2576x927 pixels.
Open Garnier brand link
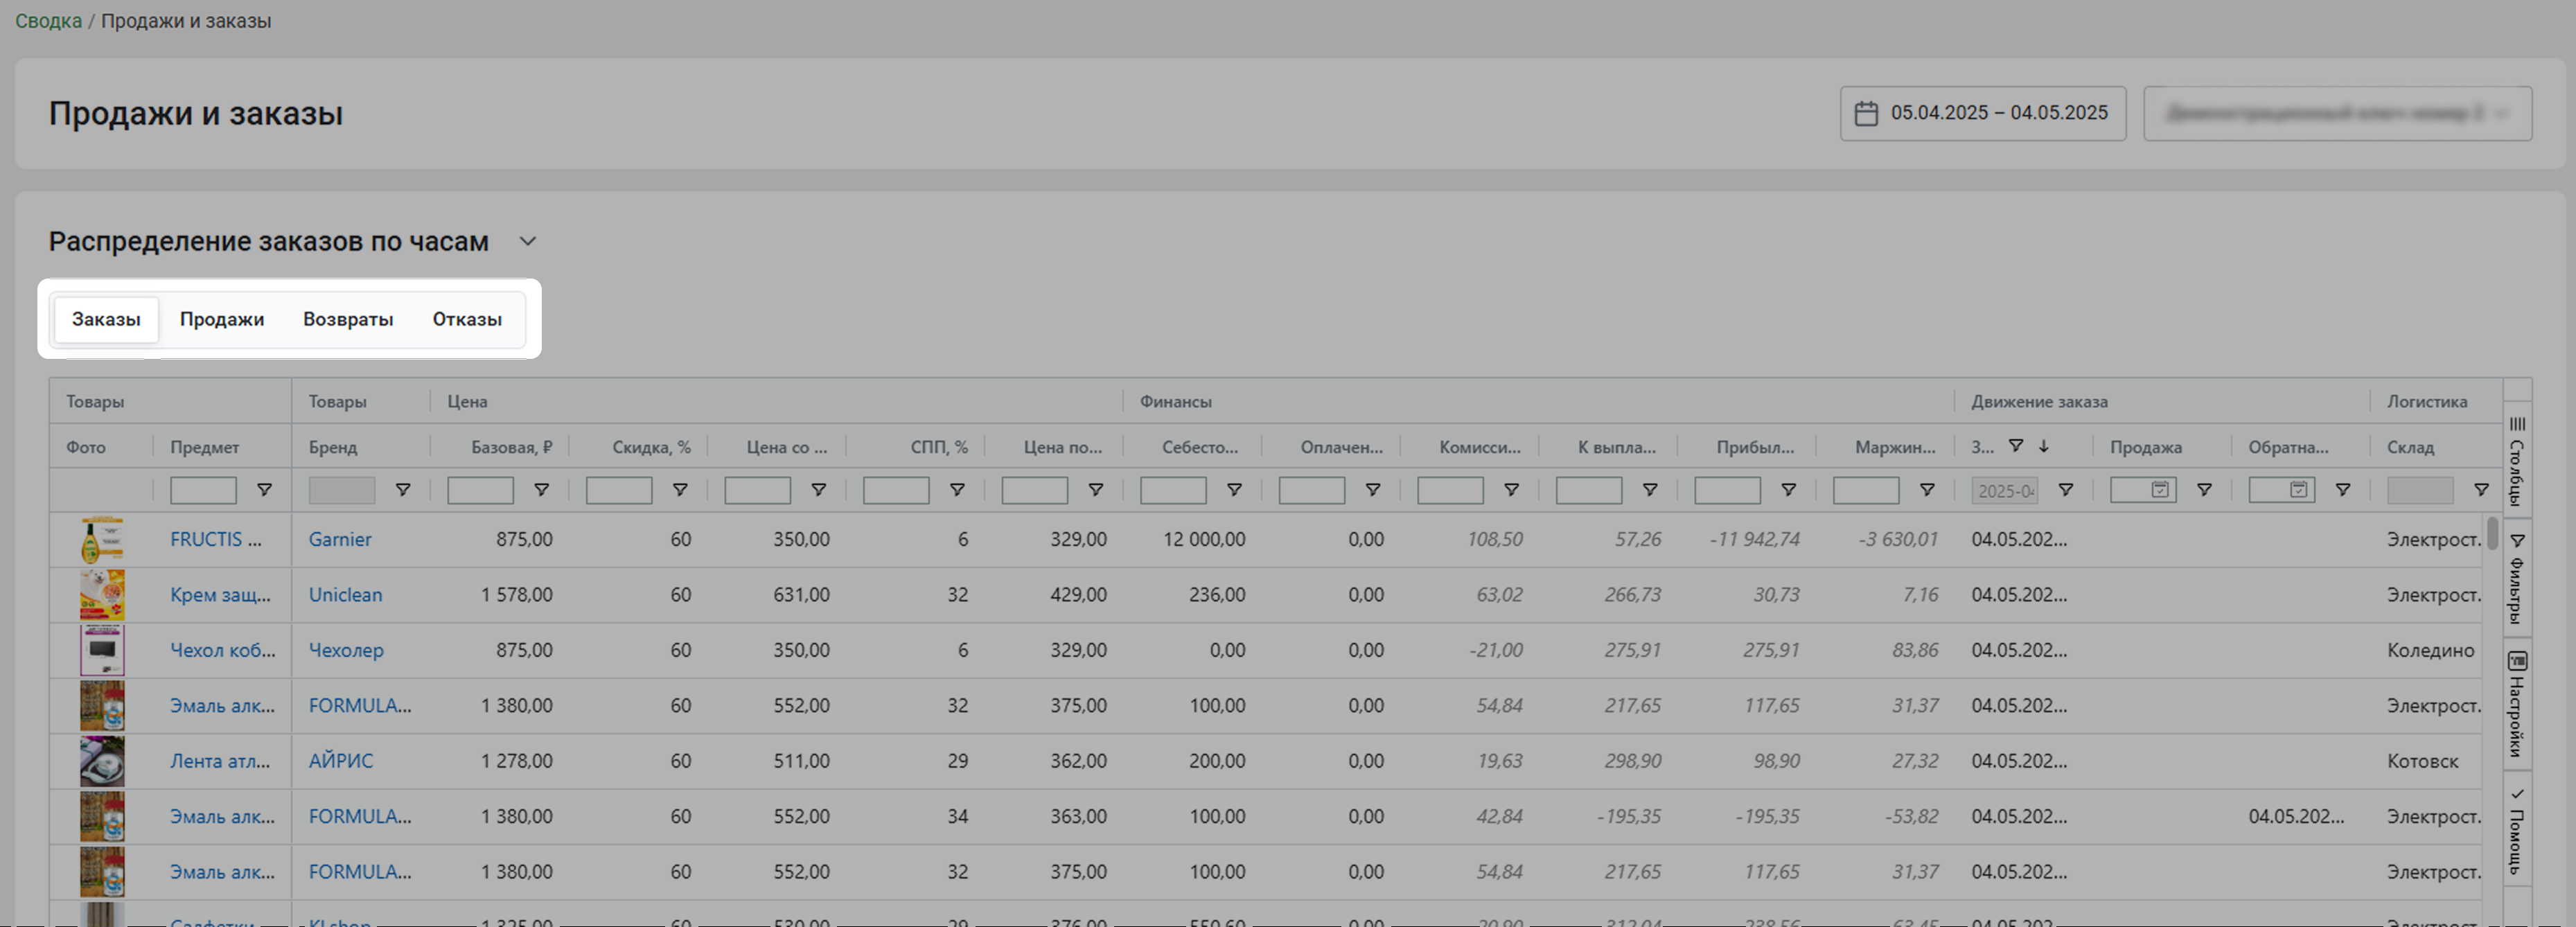(x=340, y=539)
